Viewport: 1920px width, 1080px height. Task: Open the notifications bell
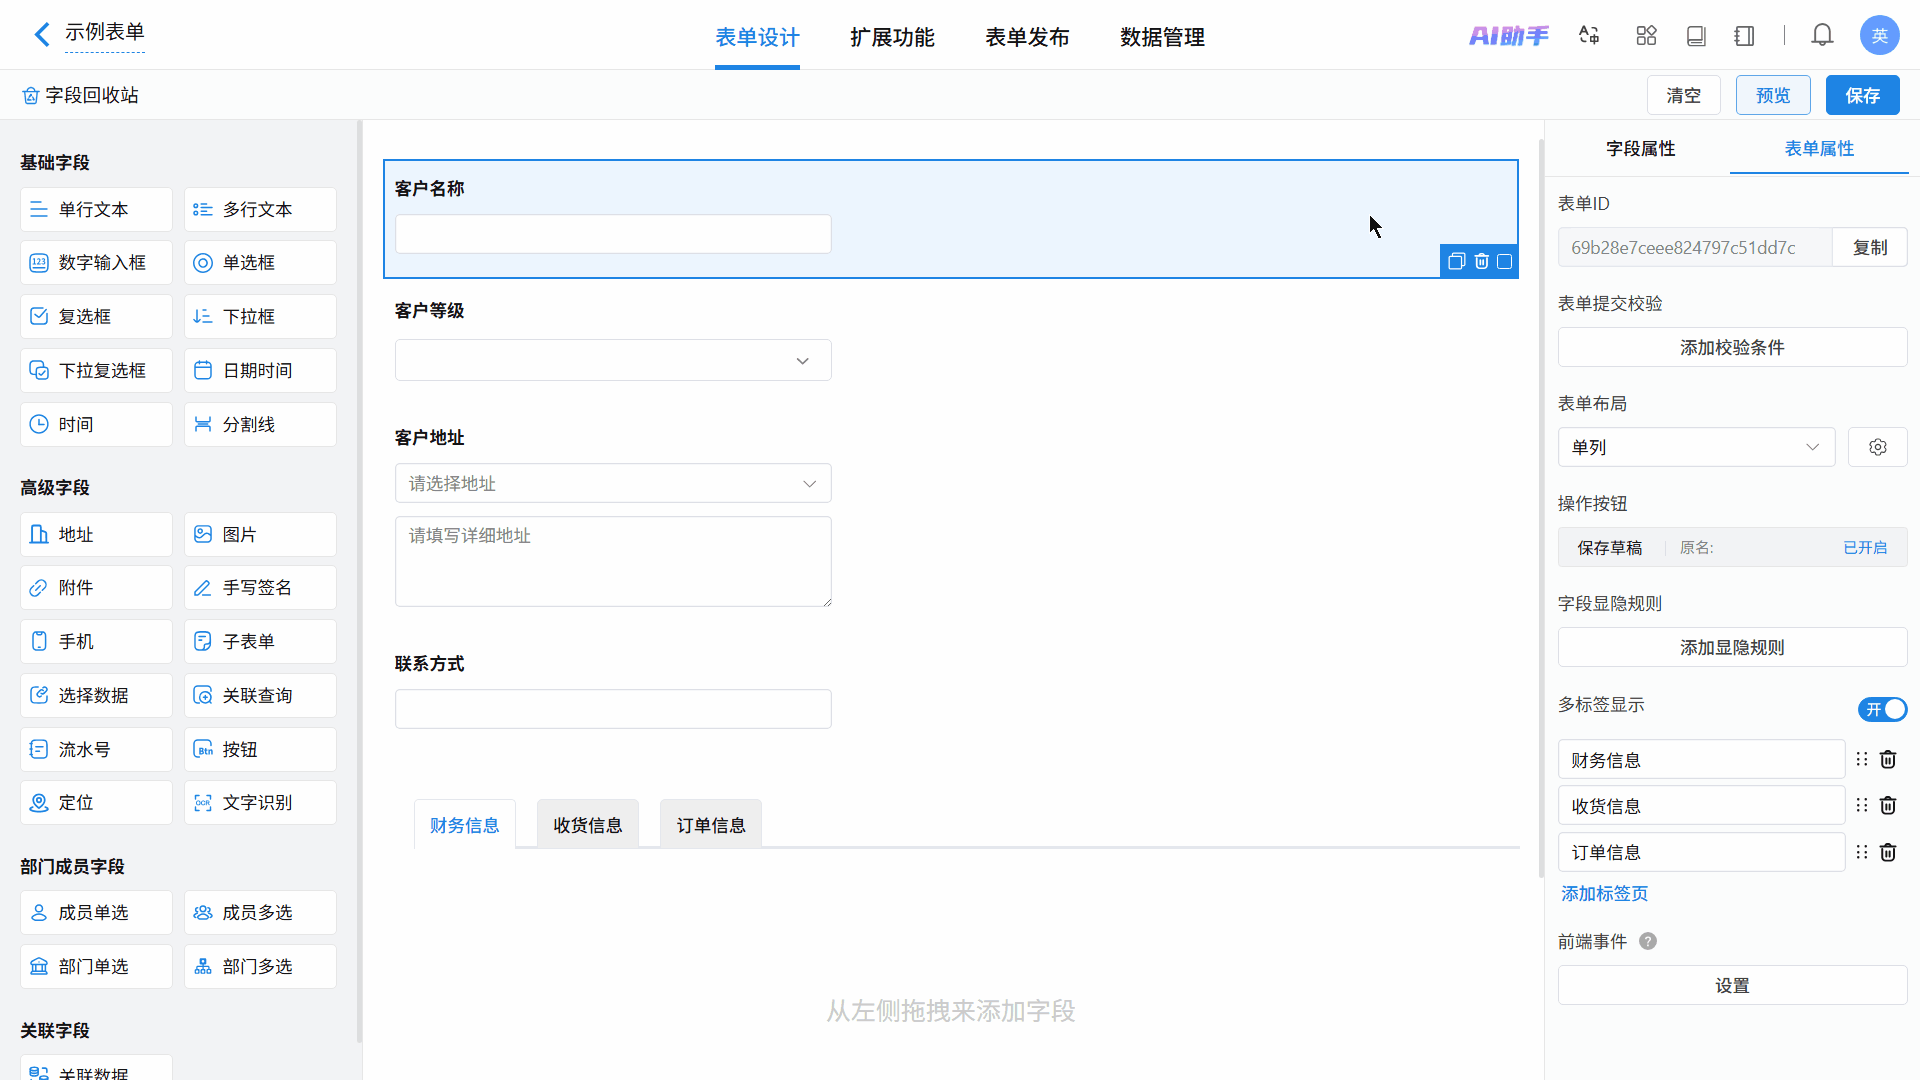click(x=1822, y=36)
